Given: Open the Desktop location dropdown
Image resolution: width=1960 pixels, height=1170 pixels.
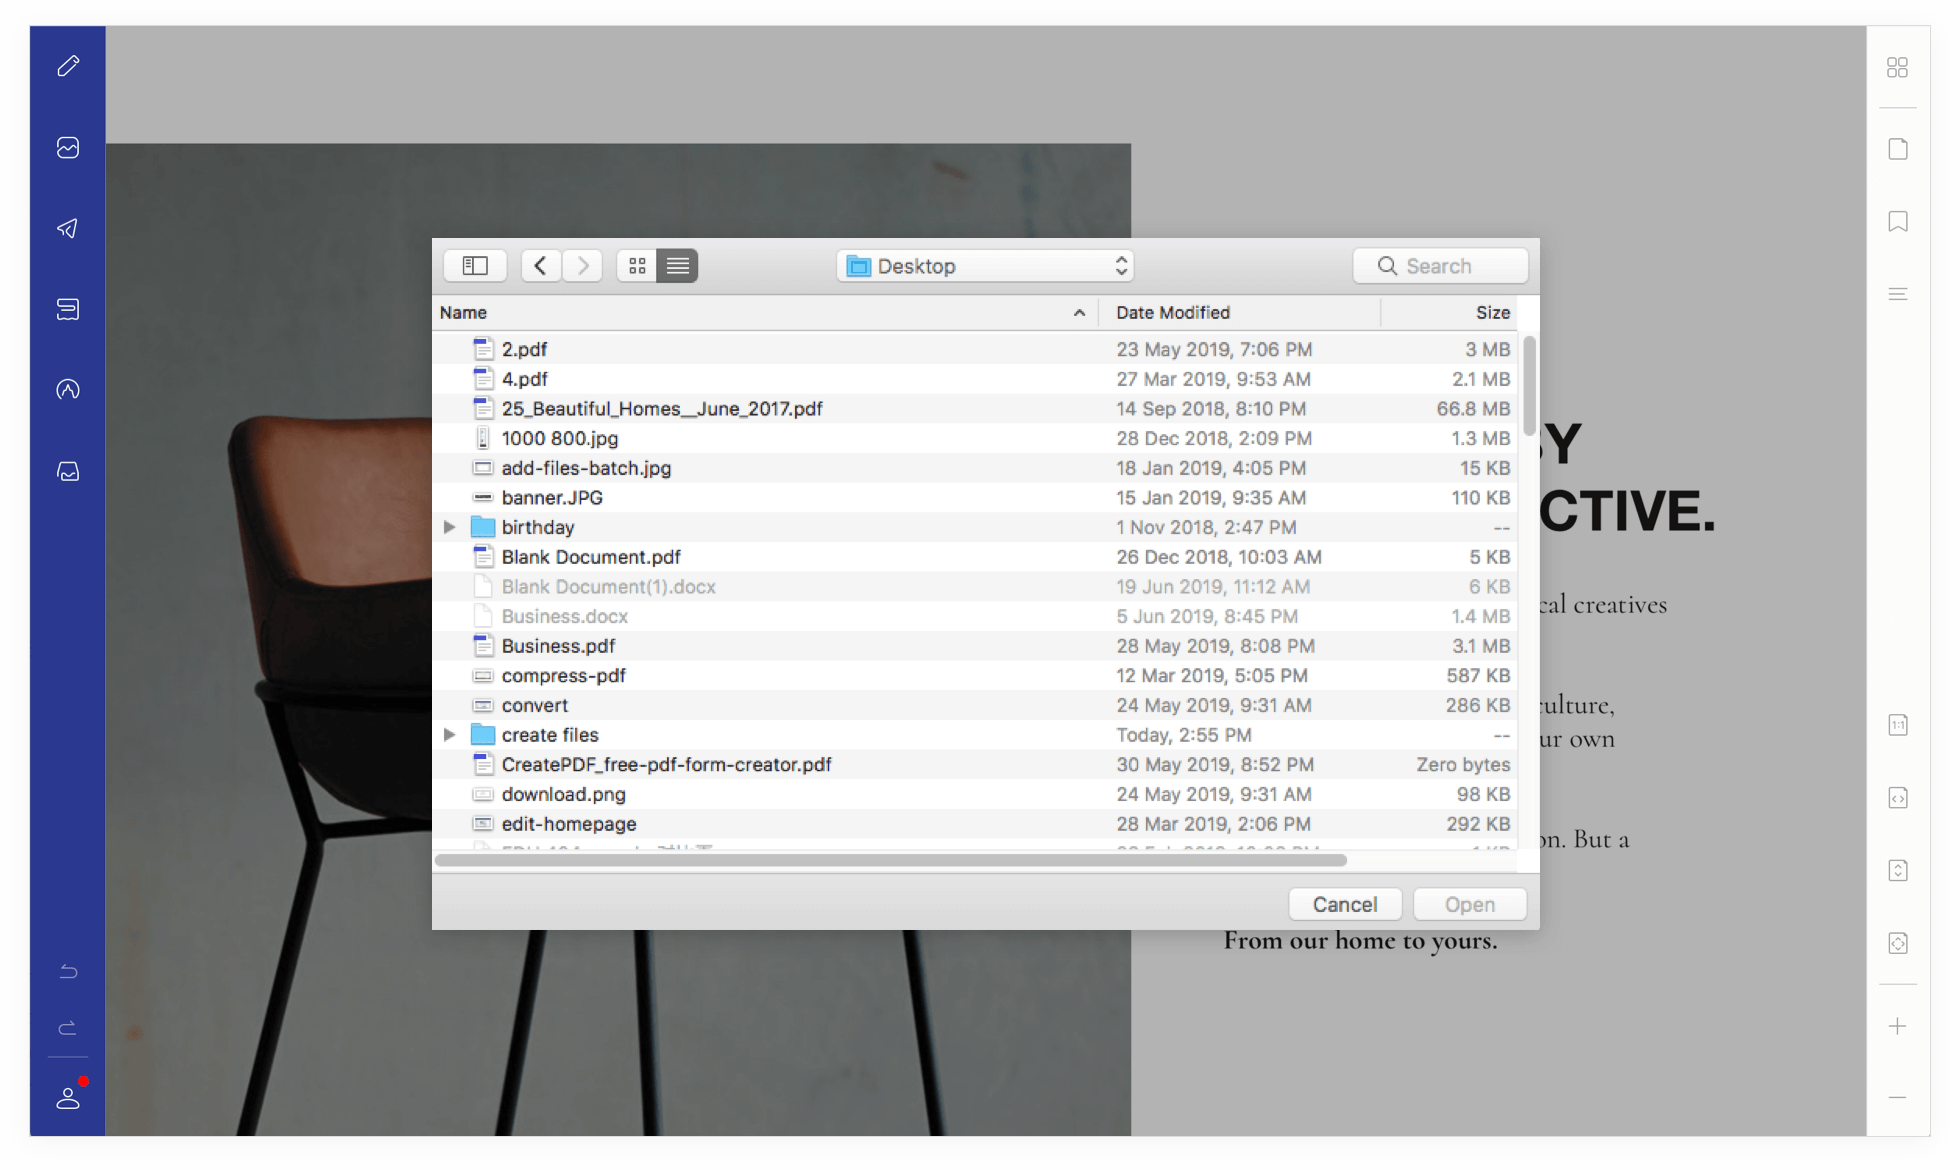Looking at the screenshot, I should point(985,266).
